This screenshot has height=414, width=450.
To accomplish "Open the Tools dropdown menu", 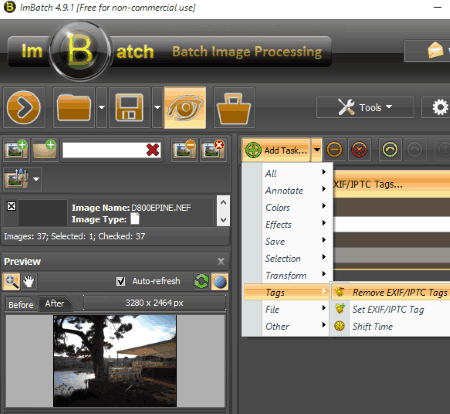I will click(x=365, y=107).
